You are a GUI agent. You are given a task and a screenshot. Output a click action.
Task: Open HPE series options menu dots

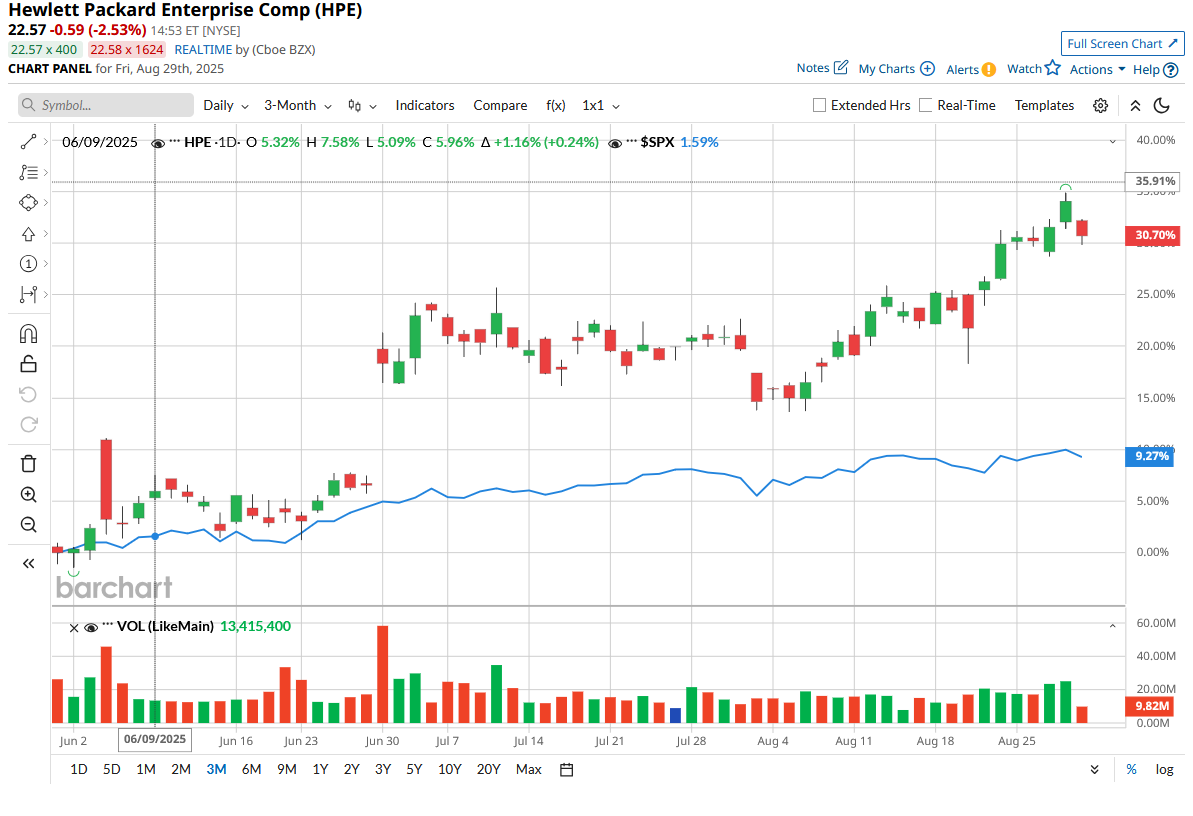coord(174,141)
